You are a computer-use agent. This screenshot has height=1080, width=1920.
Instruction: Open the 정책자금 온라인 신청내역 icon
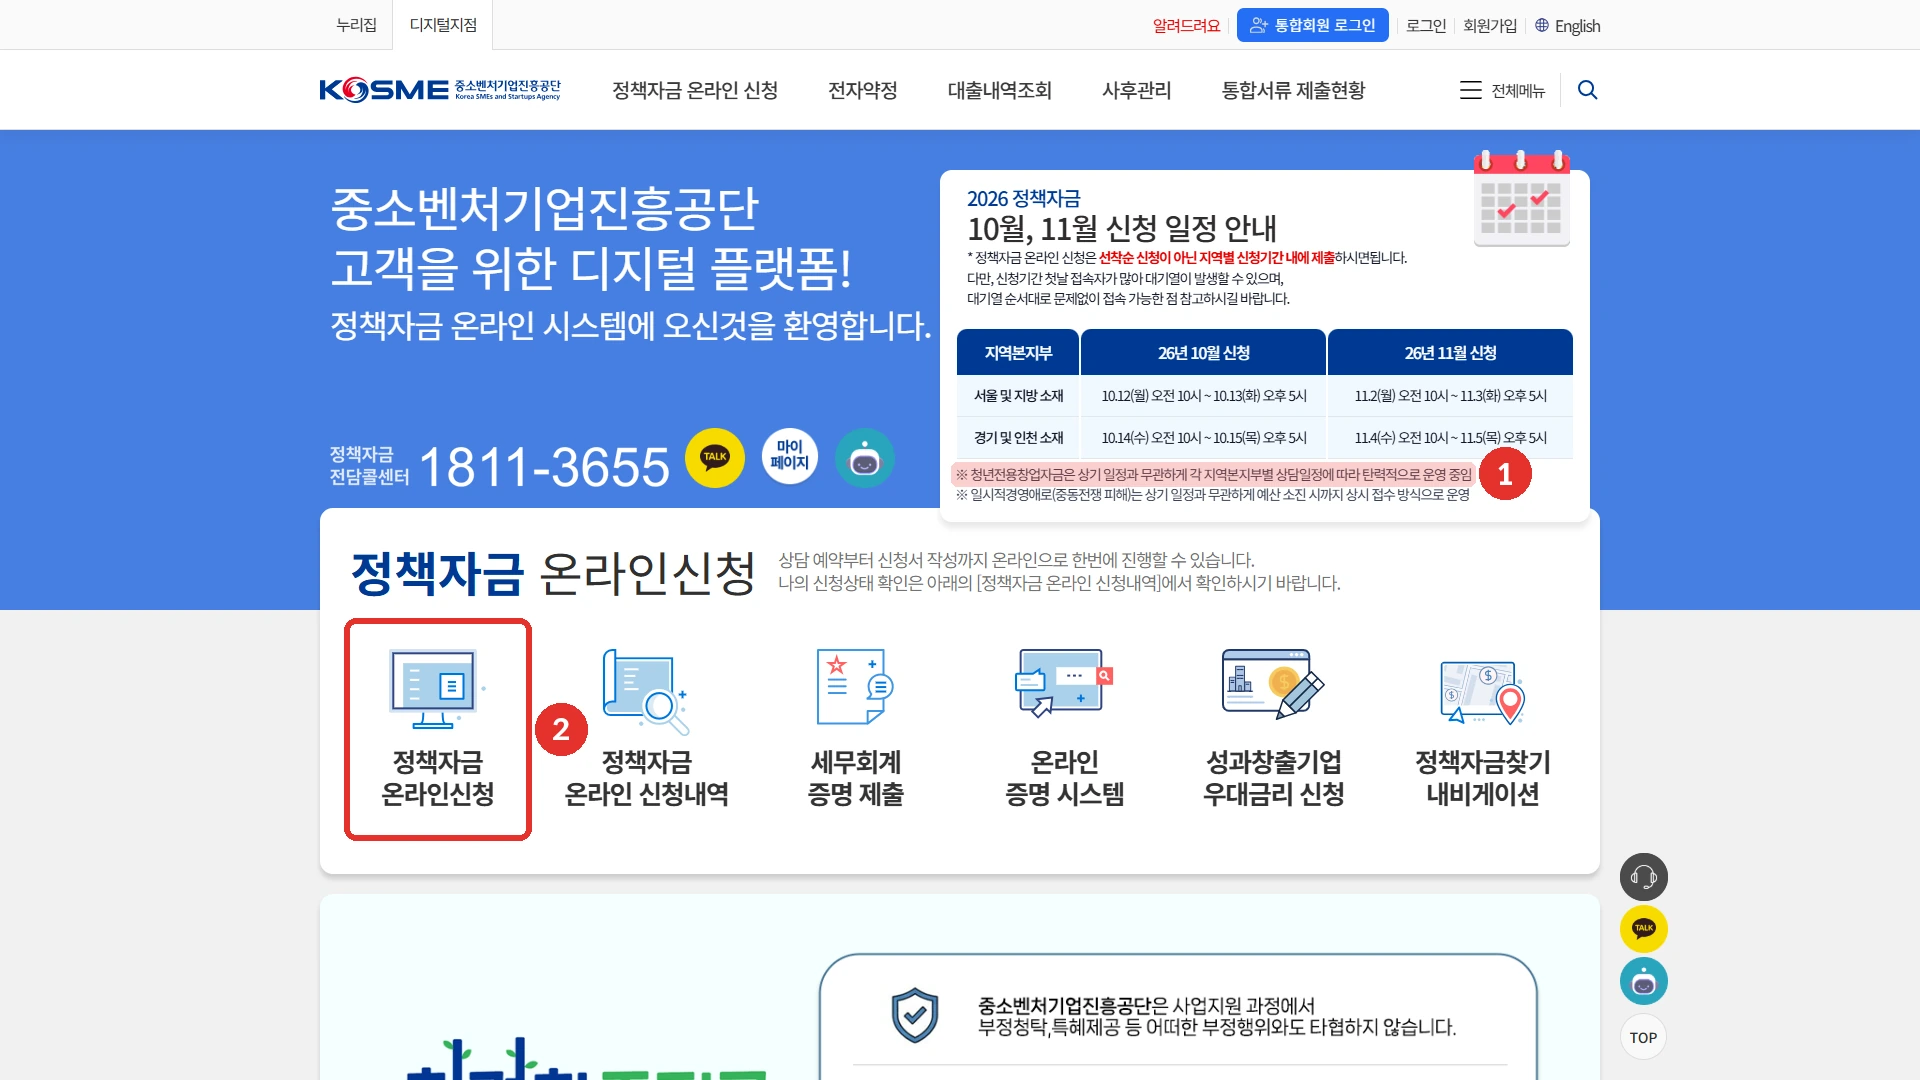coord(646,691)
